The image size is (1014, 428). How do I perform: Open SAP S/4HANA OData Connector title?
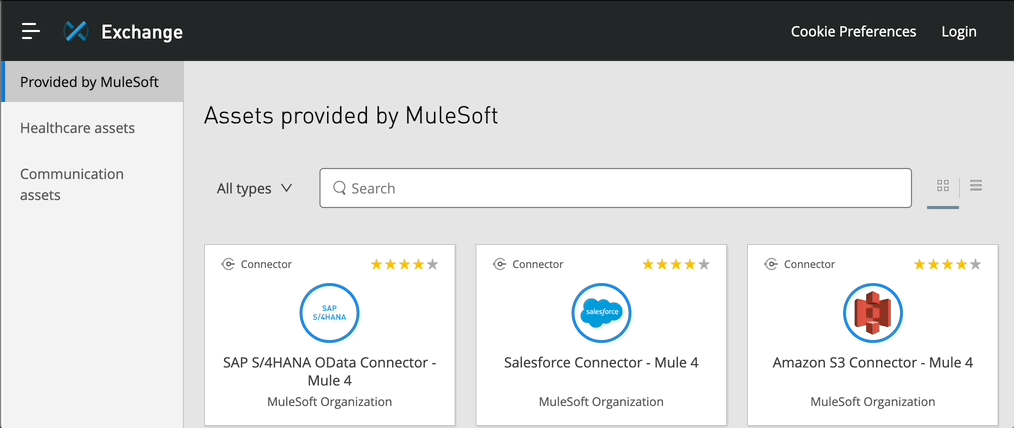coord(329,371)
